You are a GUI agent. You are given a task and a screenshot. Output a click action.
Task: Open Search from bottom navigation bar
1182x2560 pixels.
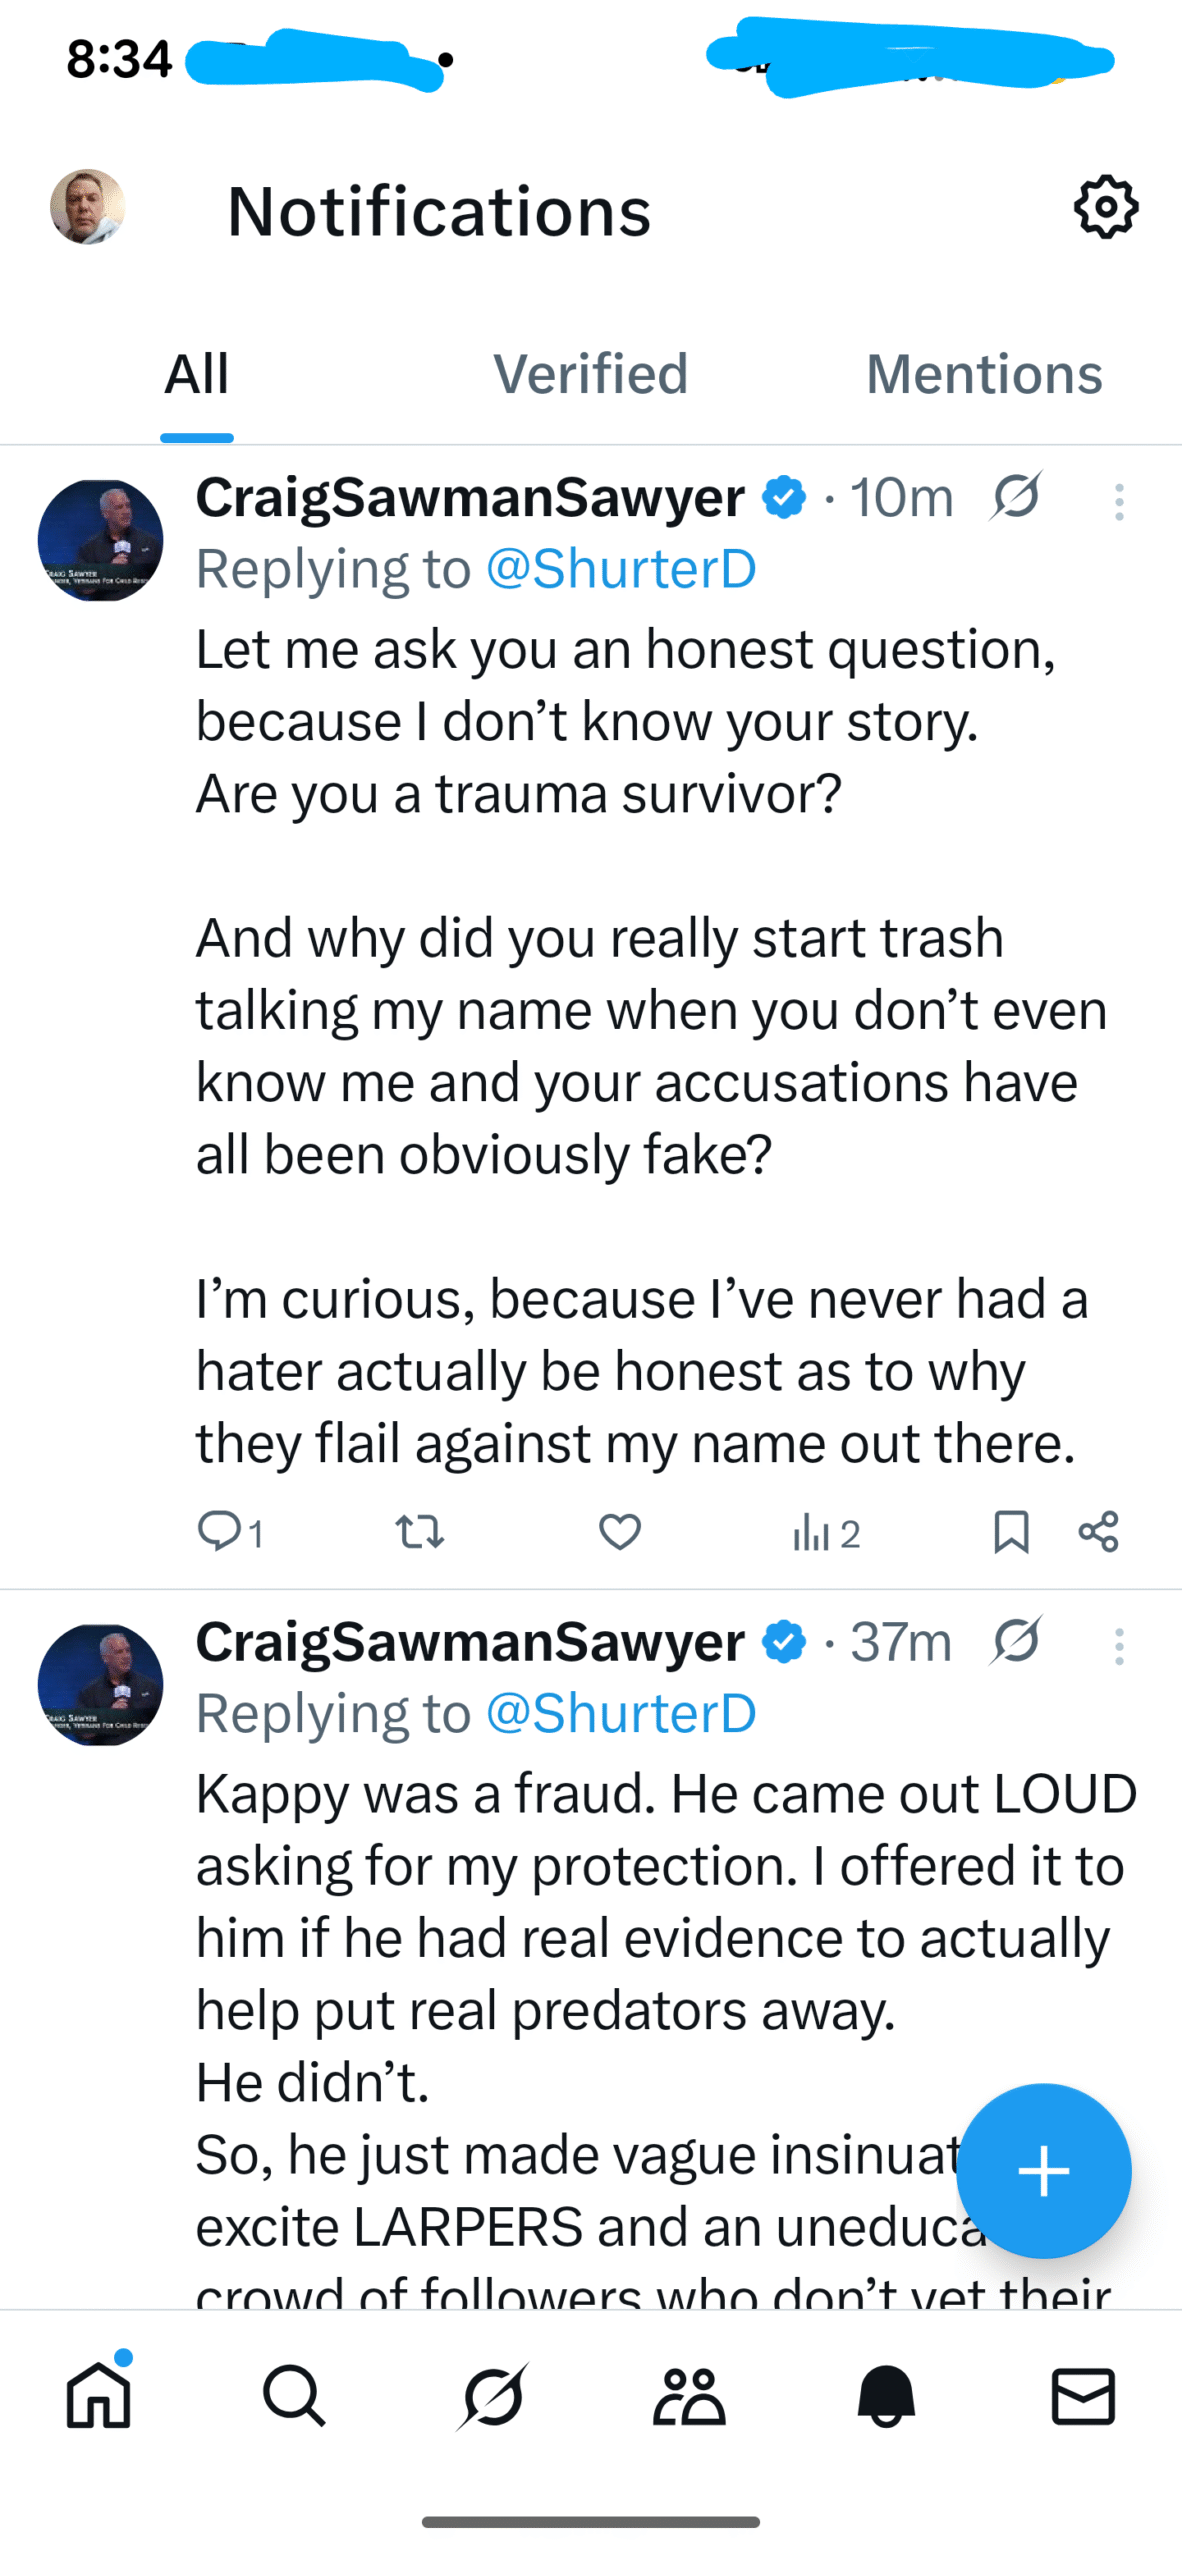tap(294, 2395)
